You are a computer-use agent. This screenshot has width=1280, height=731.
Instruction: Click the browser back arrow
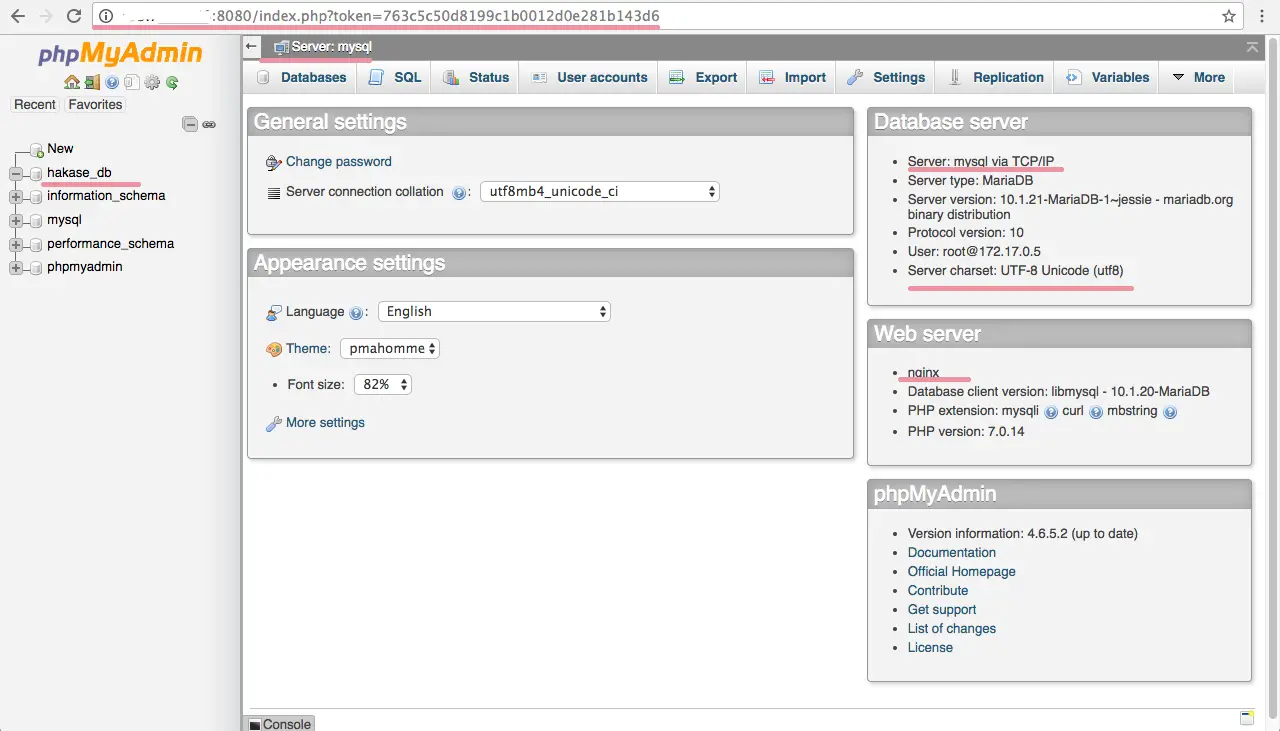[17, 16]
